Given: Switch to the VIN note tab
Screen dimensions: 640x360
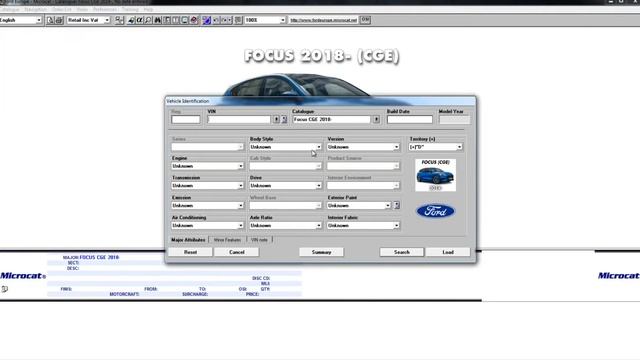Looking at the screenshot, I should pyautogui.click(x=259, y=240).
